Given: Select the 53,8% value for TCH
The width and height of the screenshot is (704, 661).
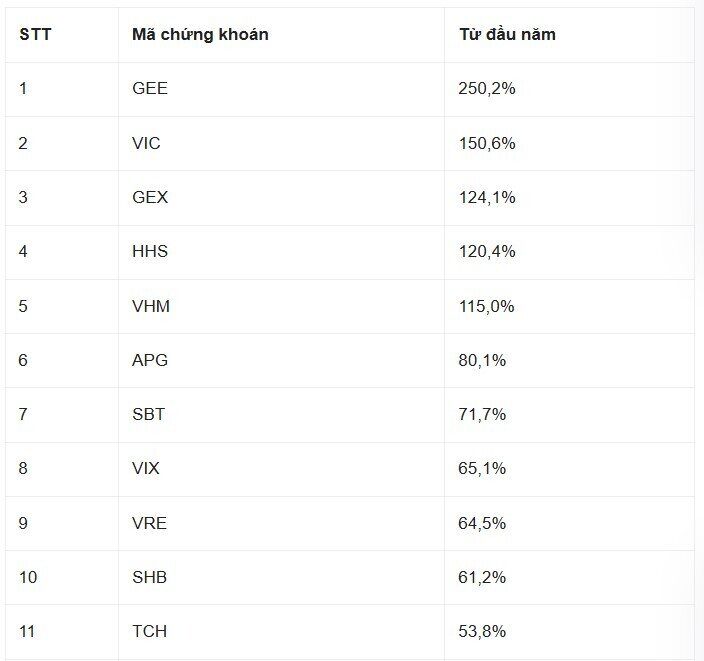Looking at the screenshot, I should click(483, 632).
